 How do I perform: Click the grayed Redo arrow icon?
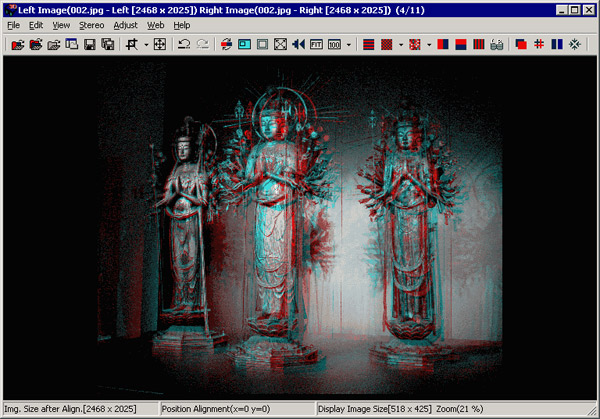[202, 44]
